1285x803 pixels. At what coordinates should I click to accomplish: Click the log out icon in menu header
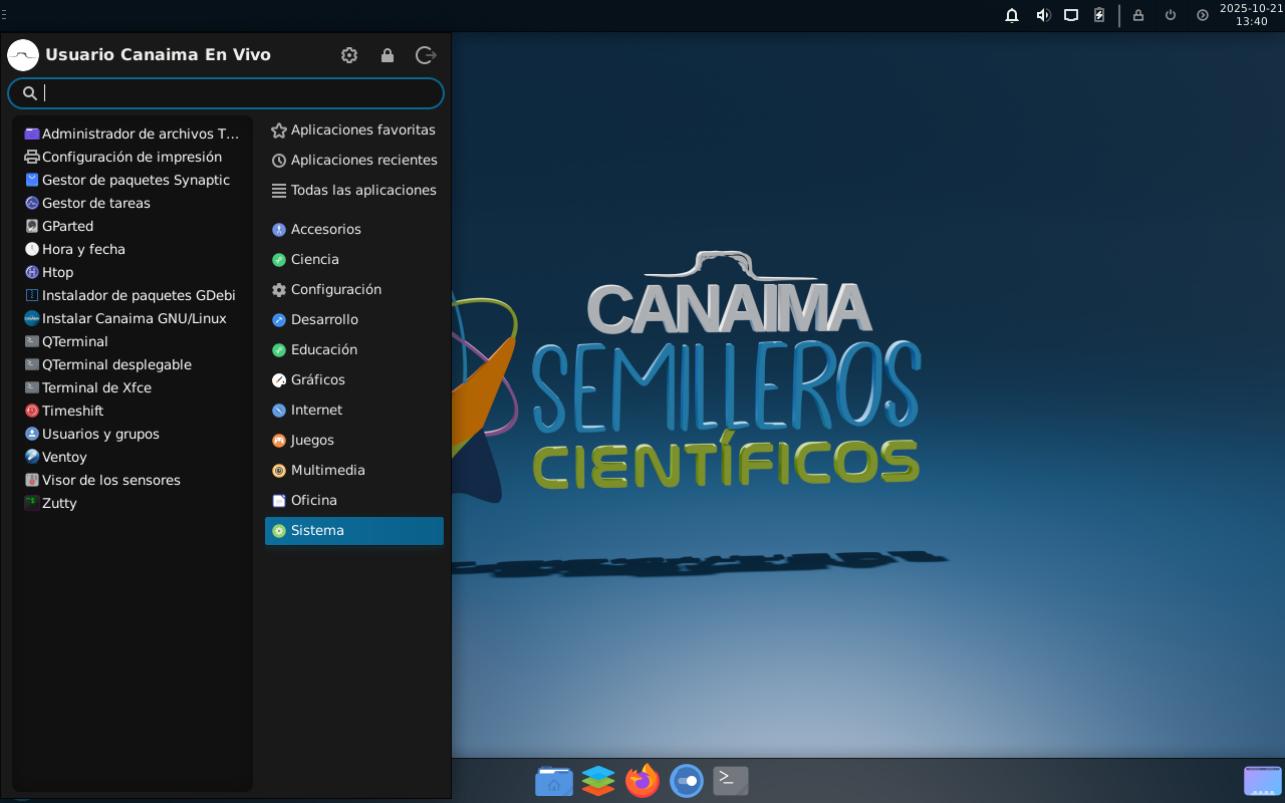coord(425,55)
